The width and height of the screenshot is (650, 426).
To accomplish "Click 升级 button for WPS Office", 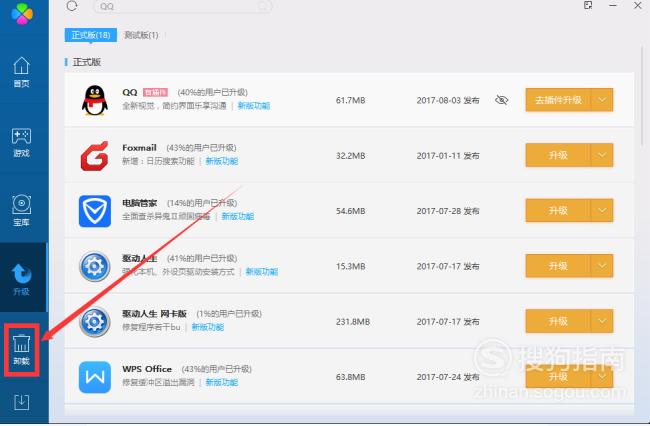I will pyautogui.click(x=558, y=376).
